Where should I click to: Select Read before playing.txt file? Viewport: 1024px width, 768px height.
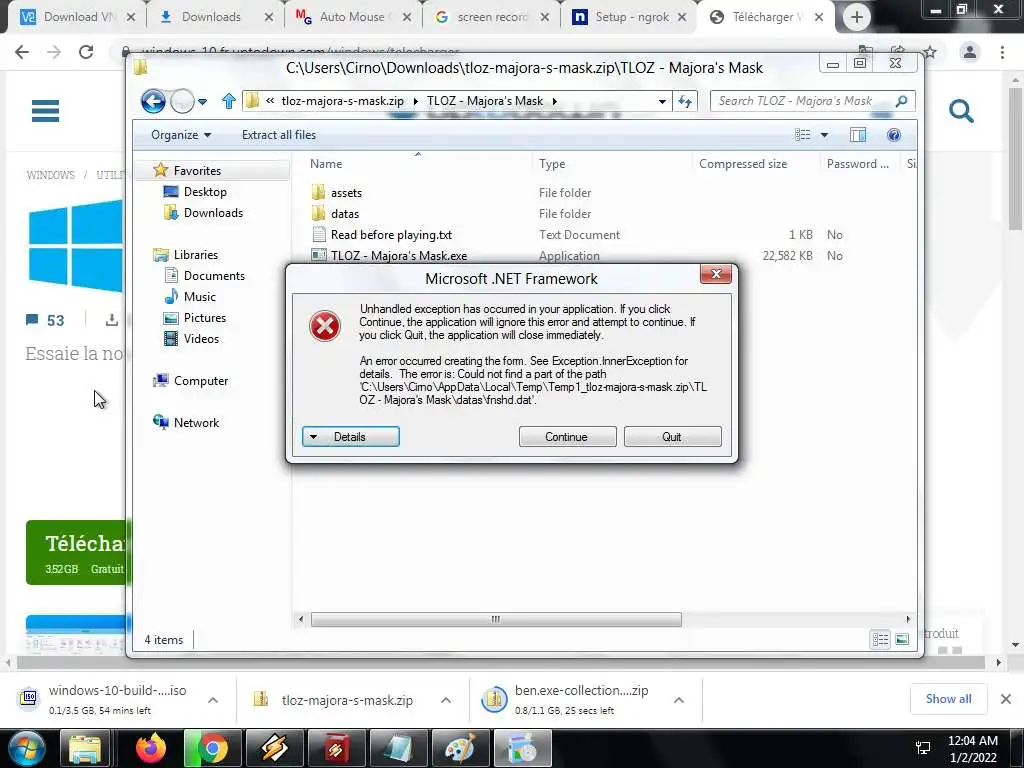pyautogui.click(x=391, y=234)
